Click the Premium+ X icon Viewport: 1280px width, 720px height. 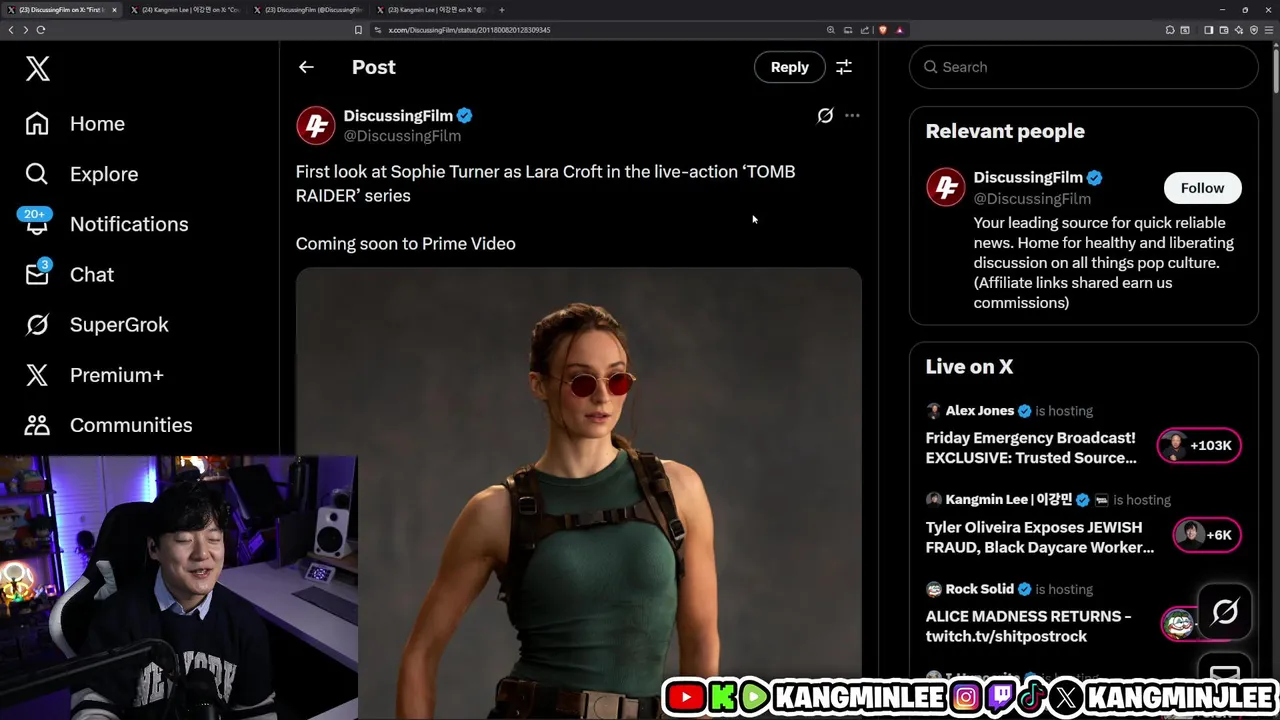point(37,375)
